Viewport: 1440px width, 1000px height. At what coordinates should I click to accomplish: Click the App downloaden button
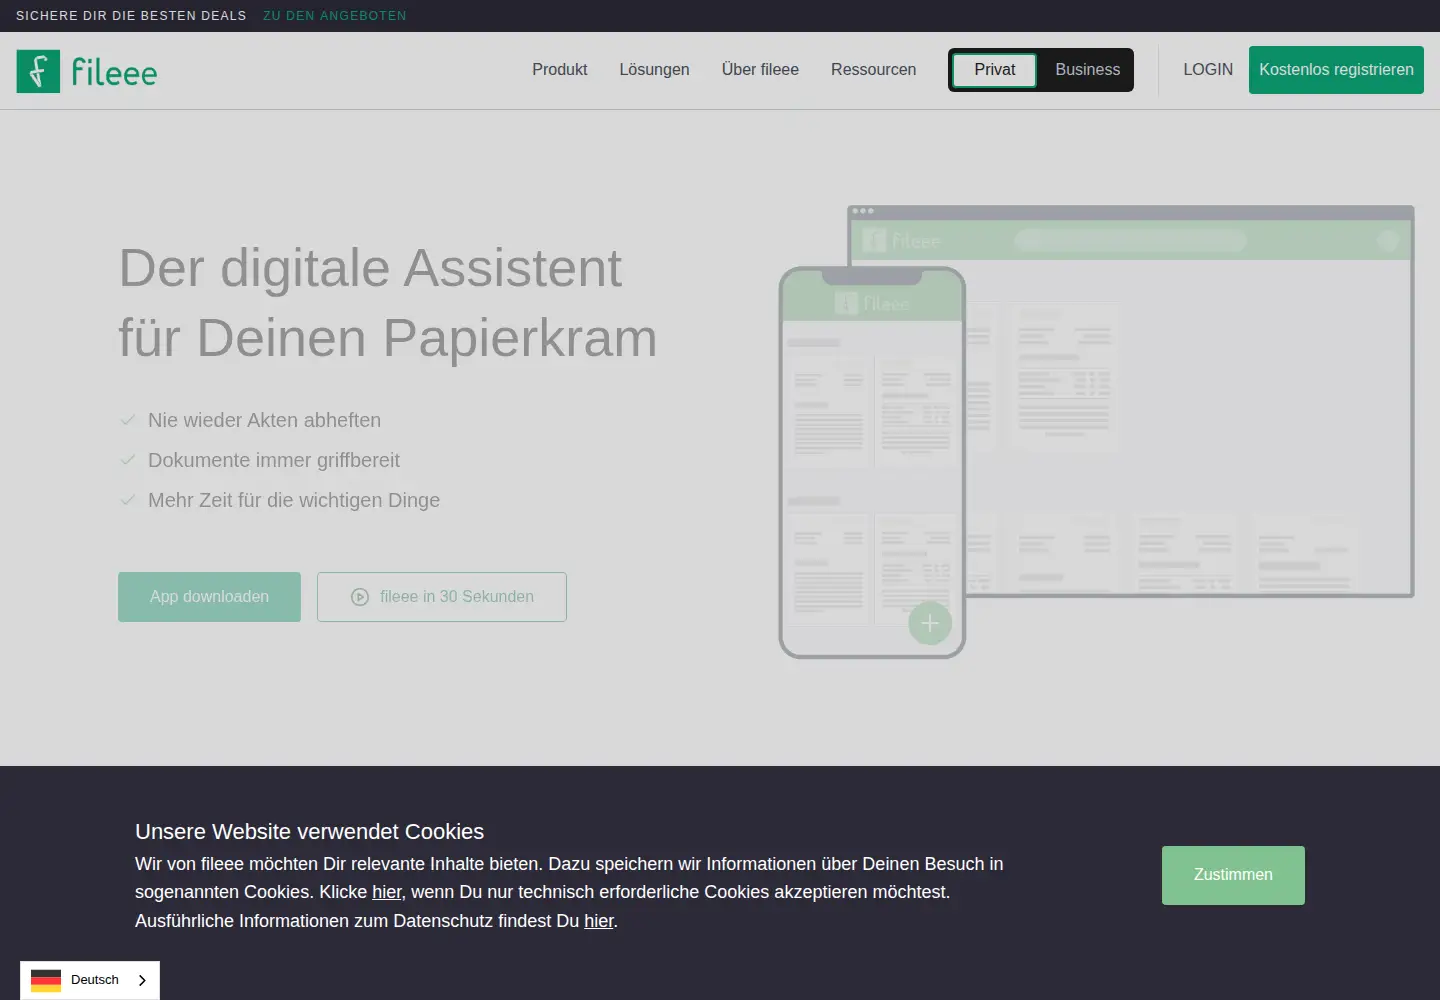(209, 597)
